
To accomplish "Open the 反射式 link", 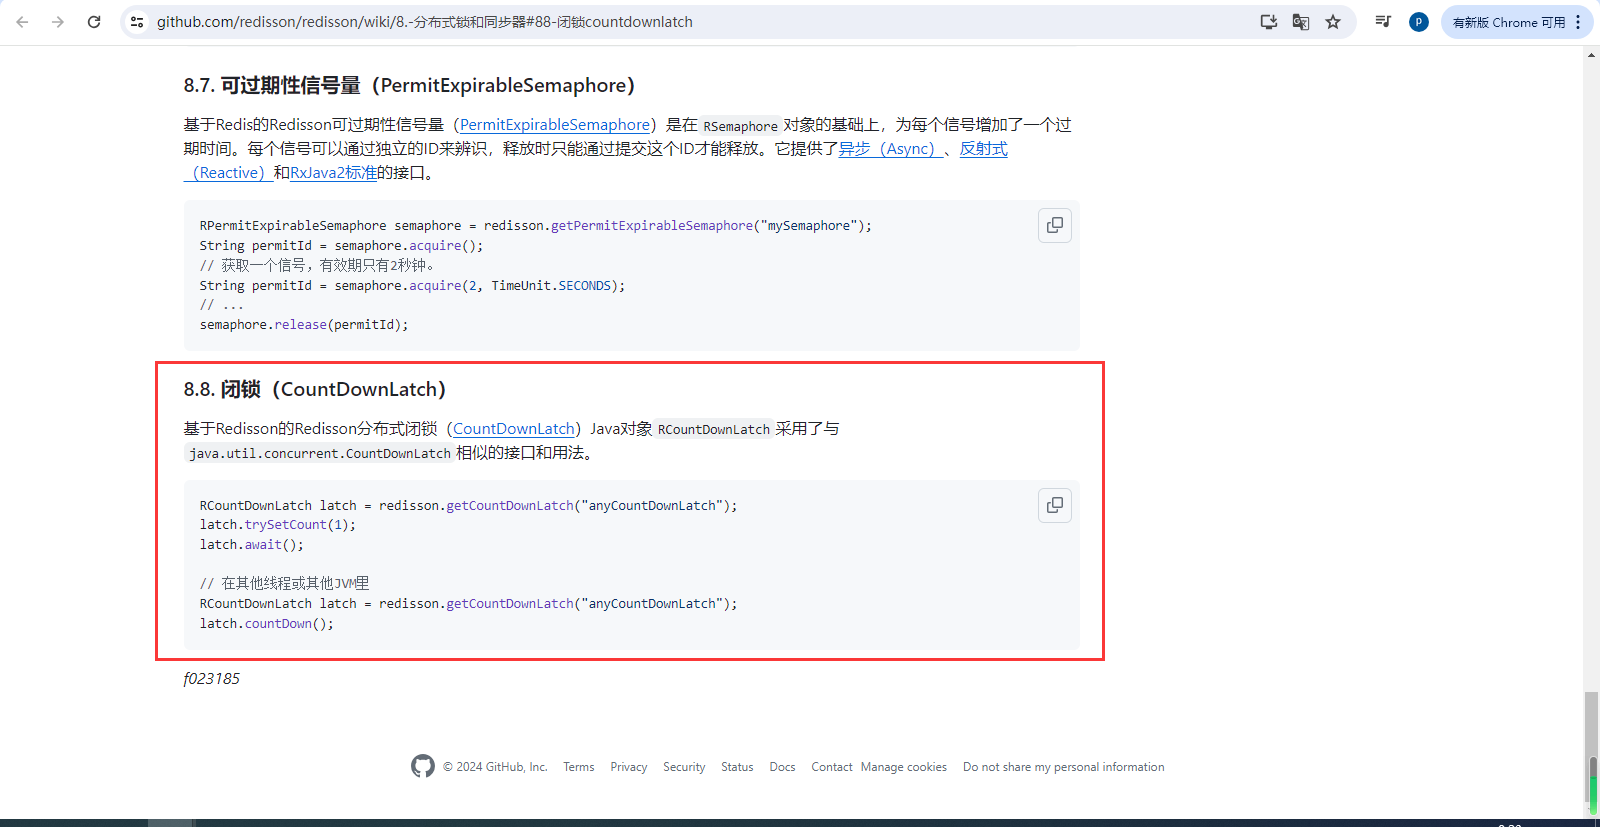I will (x=984, y=149).
